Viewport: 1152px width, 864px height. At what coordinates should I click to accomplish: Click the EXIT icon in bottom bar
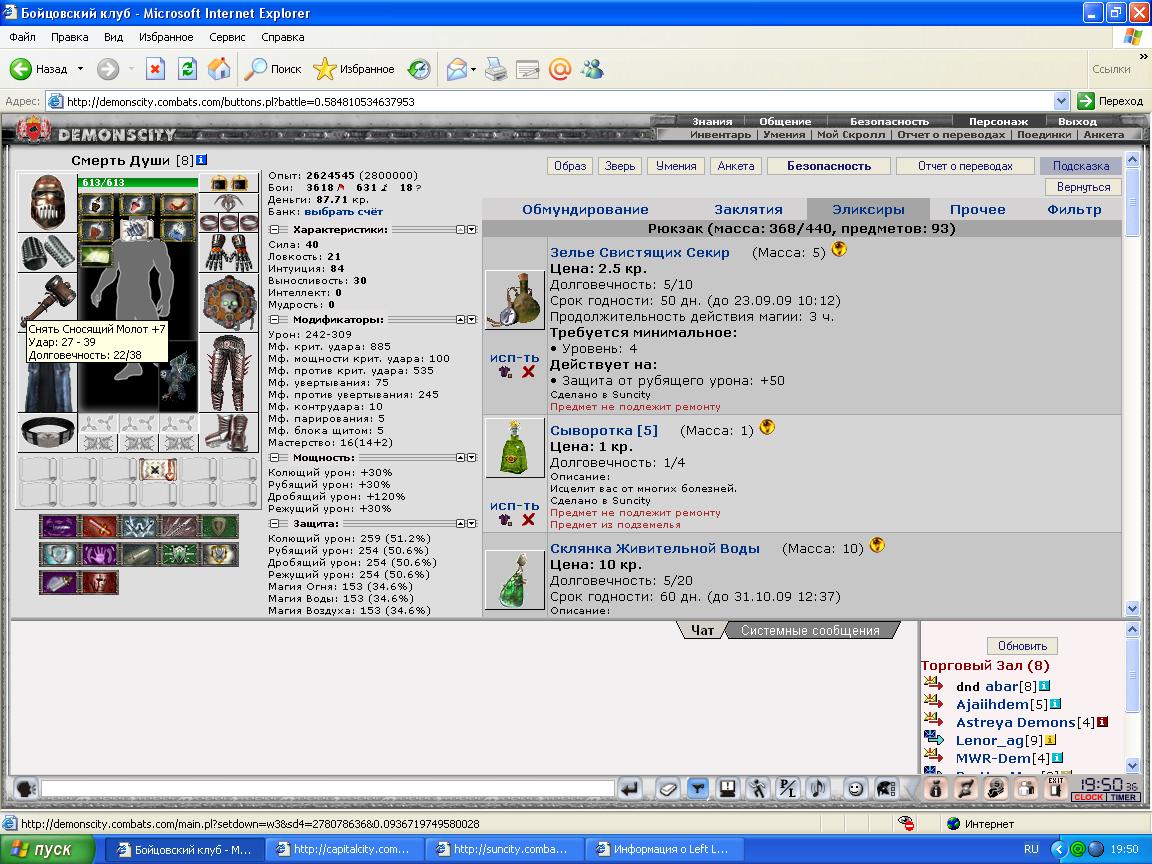[1056, 788]
